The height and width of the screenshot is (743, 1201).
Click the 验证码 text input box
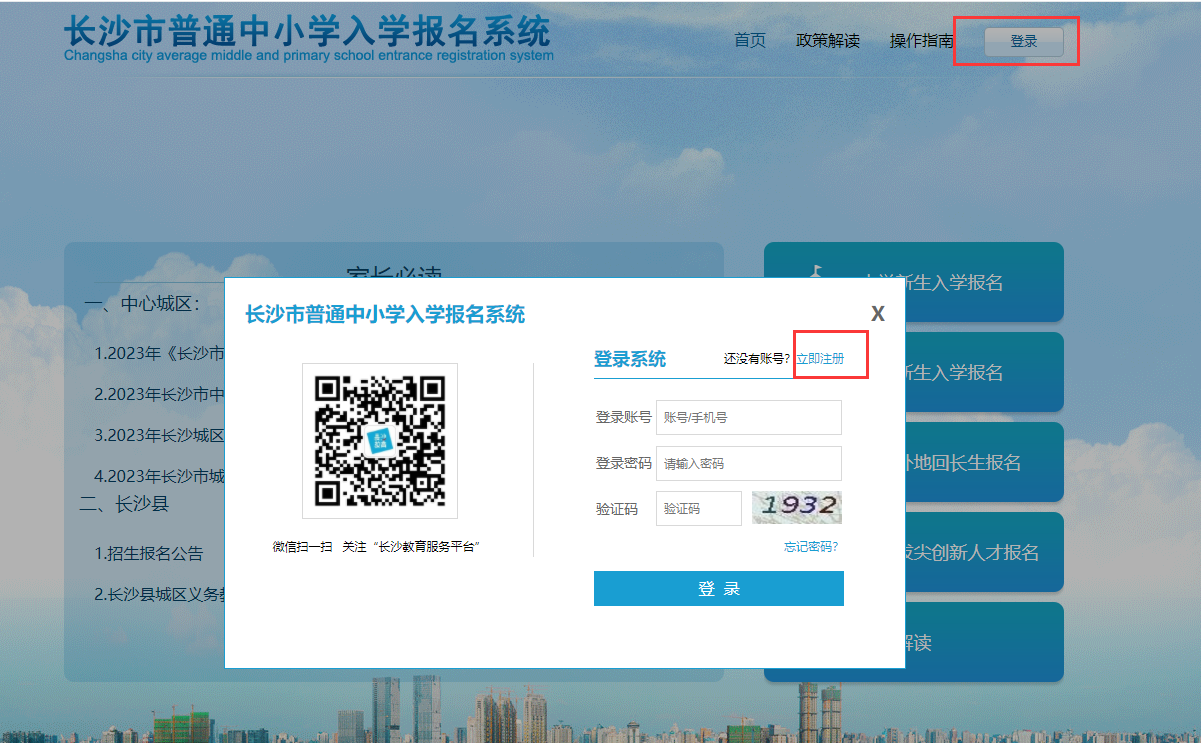pyautogui.click(x=698, y=508)
